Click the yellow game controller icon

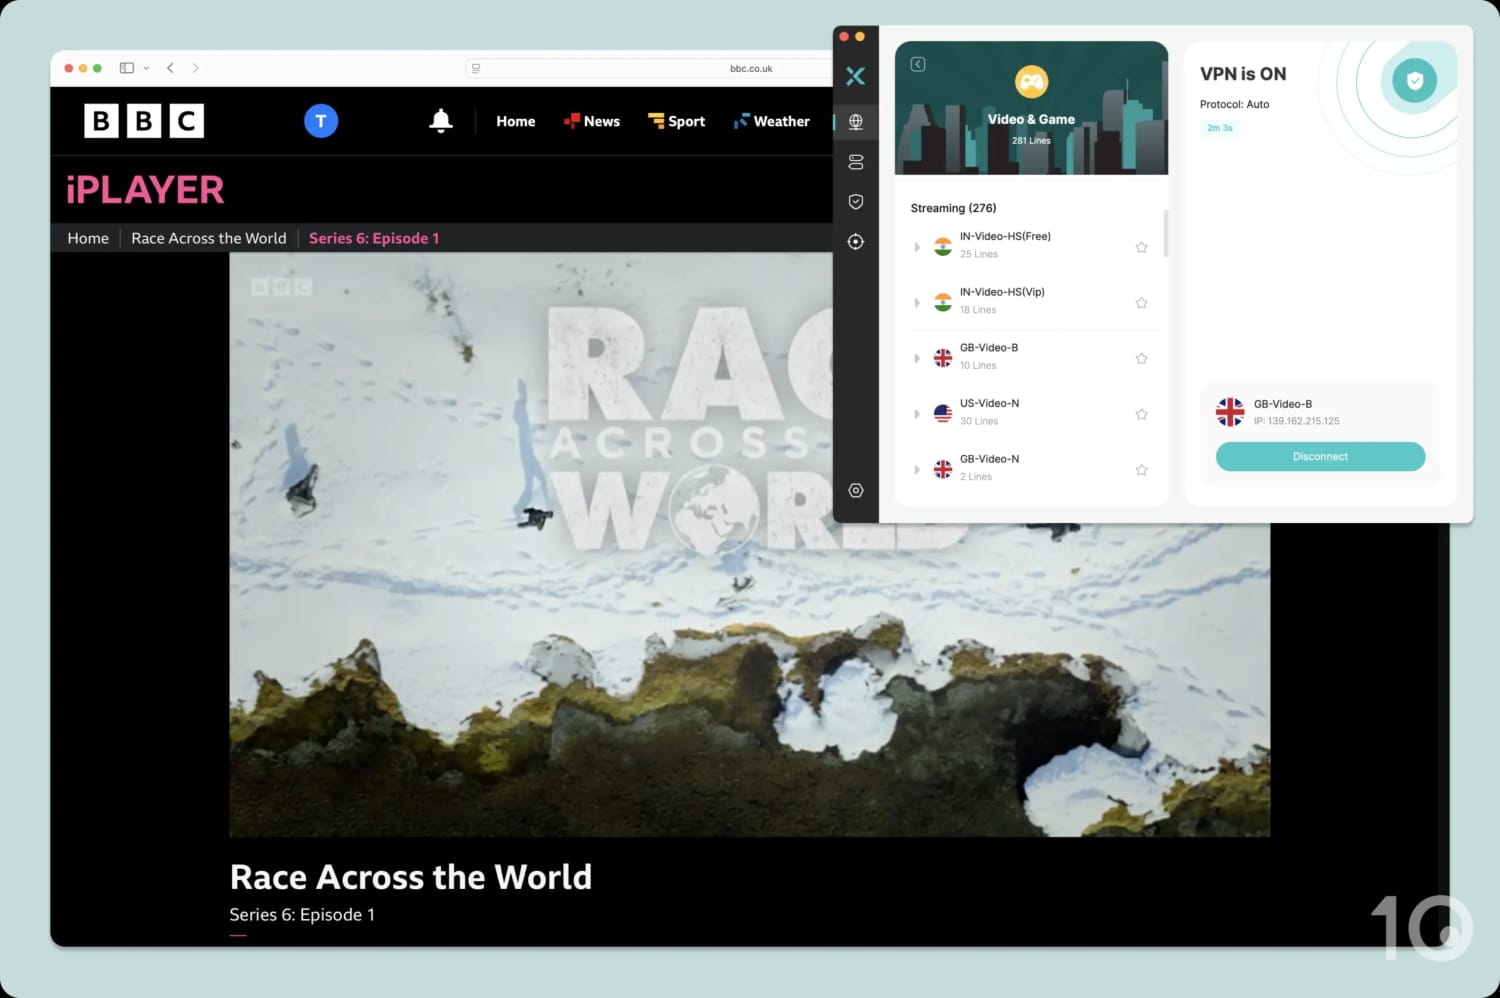(1031, 81)
